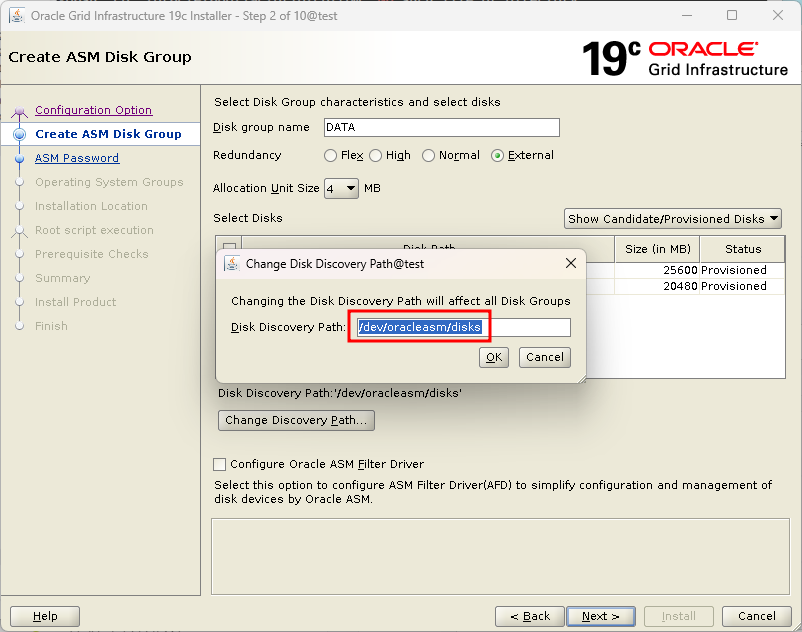Click the 25600 size cell
802x632 pixels.
[657, 270]
